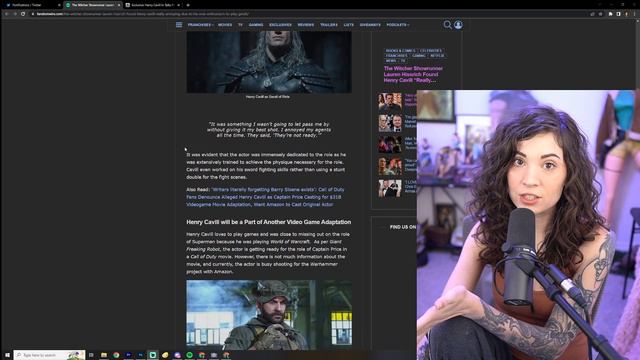Screen dimensions: 640x360
Task: Click the Task View taskbar icon
Action: (91, 355)
